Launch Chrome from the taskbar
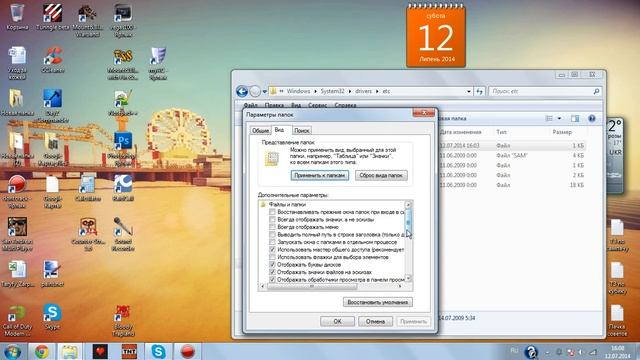This screenshot has width=640, height=360. [41, 351]
